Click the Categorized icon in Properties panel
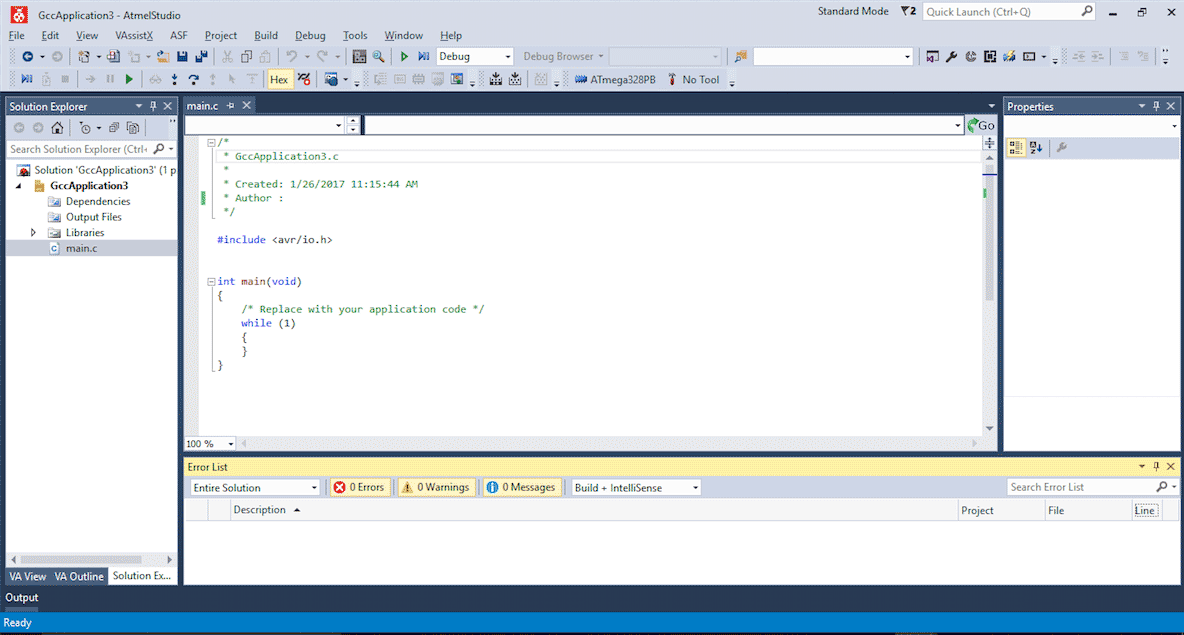1184x635 pixels. click(x=1016, y=148)
